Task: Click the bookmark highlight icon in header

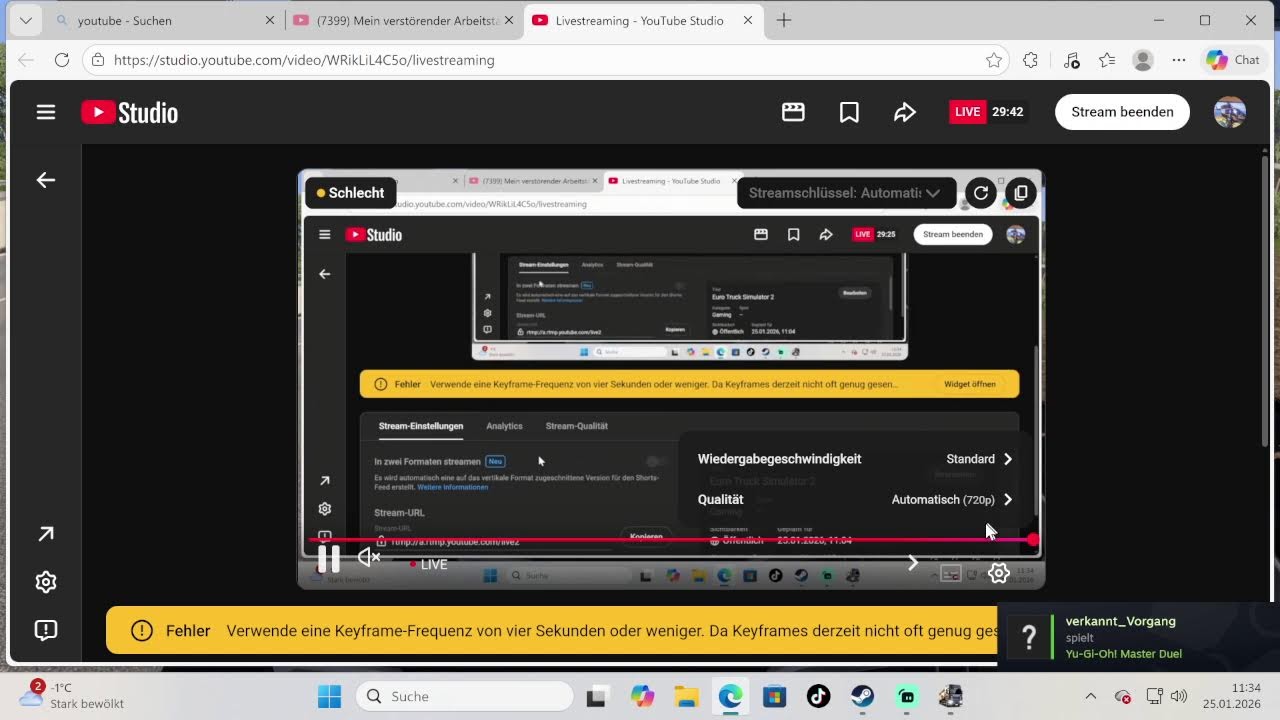Action: (x=849, y=112)
